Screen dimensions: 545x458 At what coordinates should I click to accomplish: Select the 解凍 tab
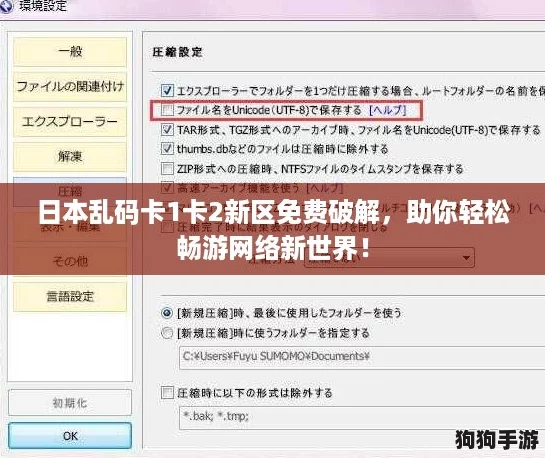tap(70, 157)
